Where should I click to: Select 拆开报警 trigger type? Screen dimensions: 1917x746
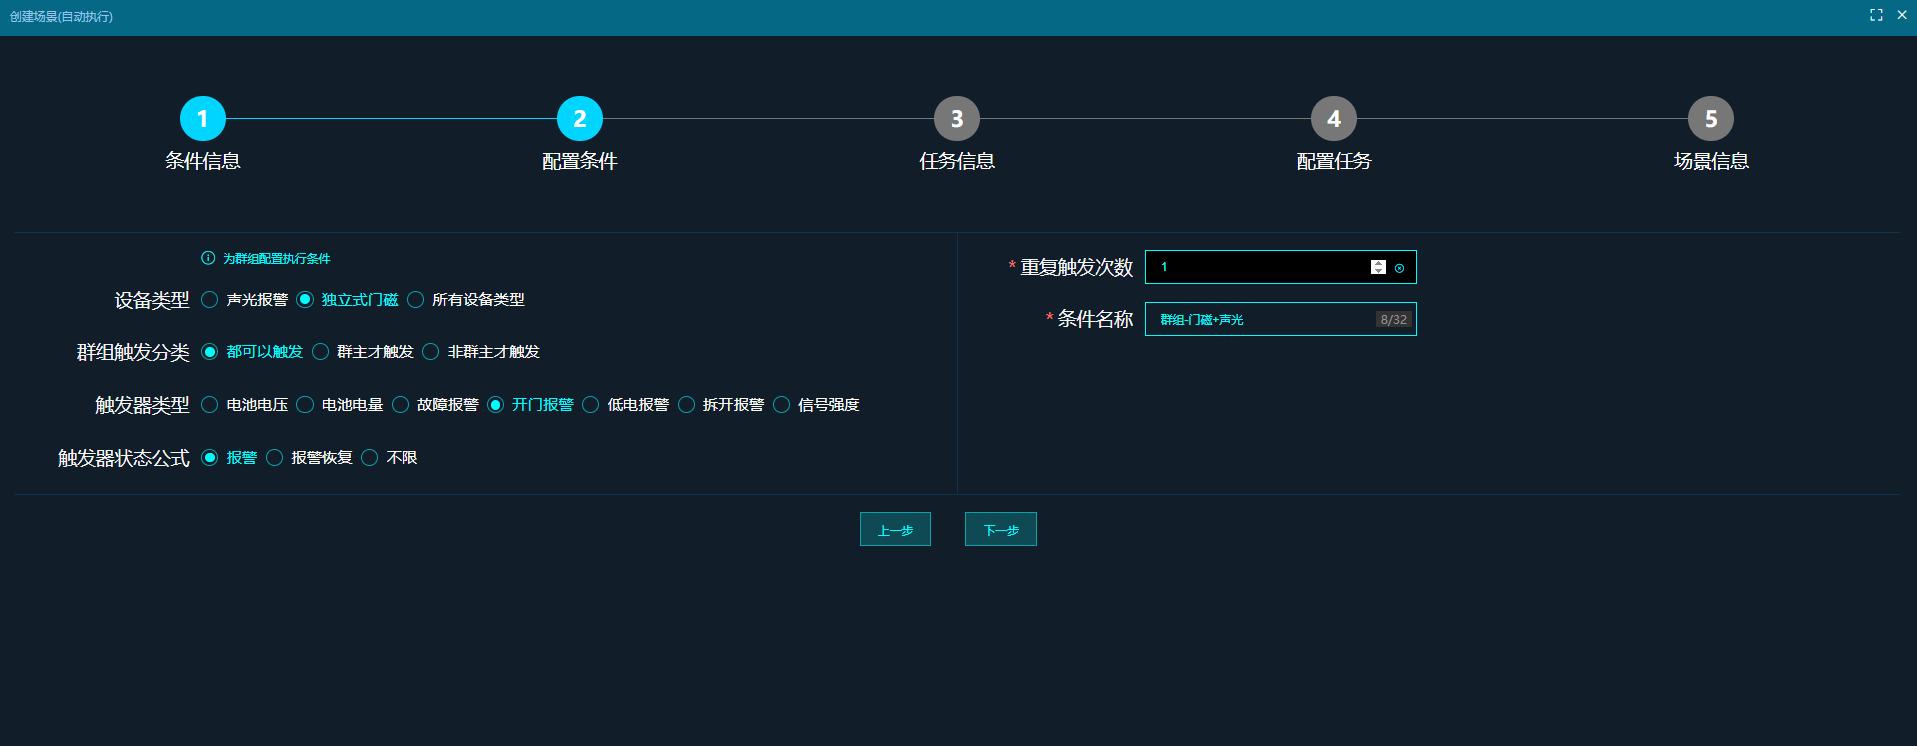(x=687, y=405)
